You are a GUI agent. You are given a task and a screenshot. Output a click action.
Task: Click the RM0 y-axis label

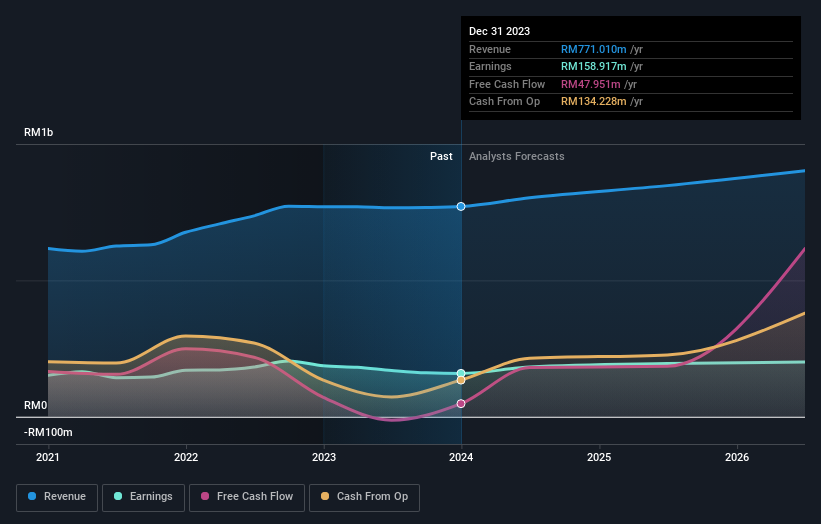point(36,405)
